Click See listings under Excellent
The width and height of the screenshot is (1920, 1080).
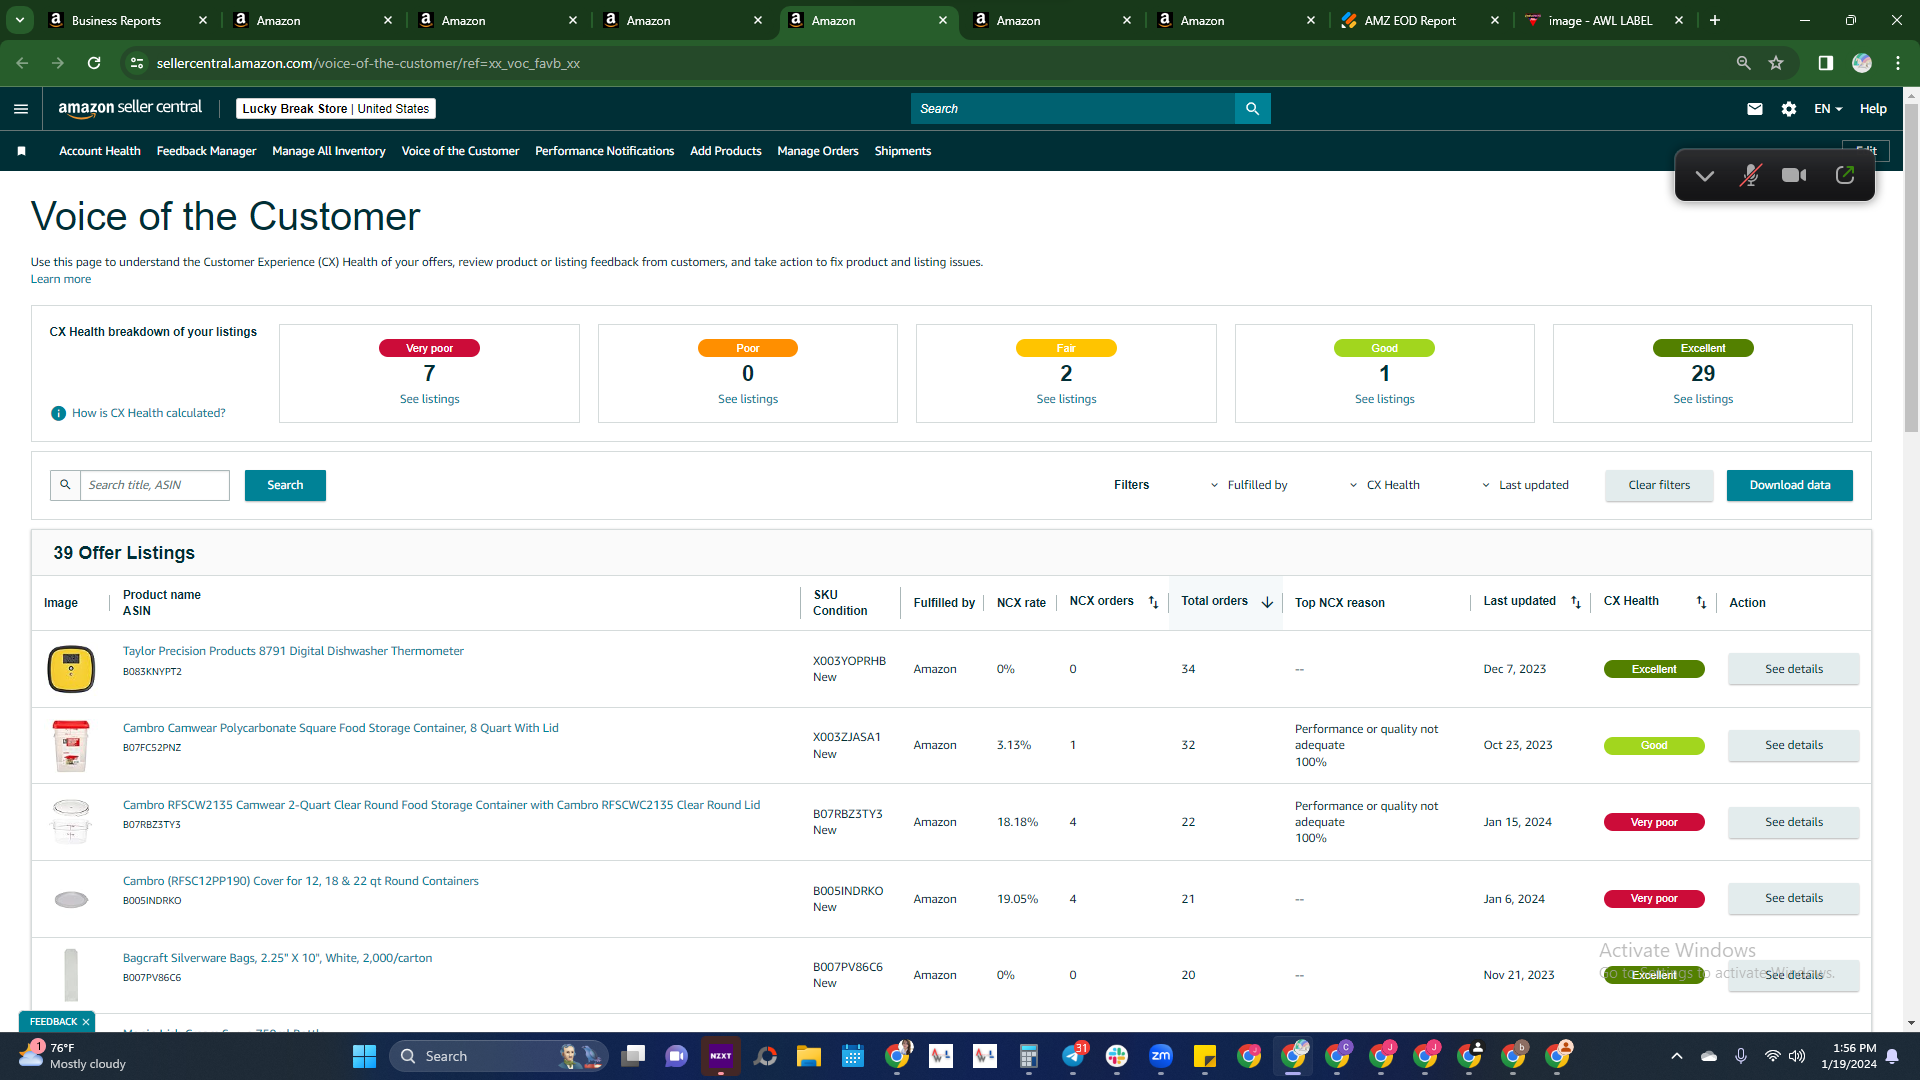[x=1703, y=399]
